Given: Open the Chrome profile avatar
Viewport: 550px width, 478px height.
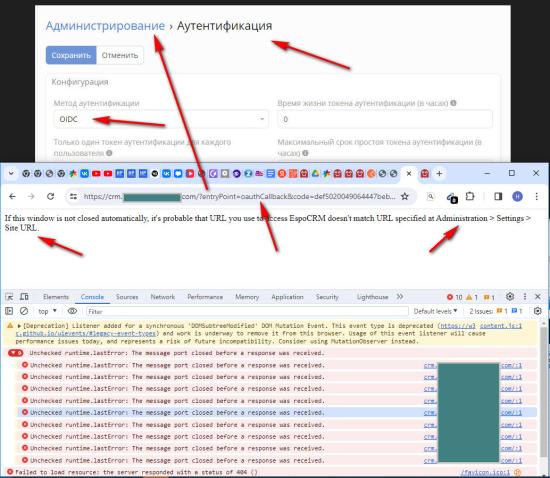Looking at the screenshot, I should point(517,196).
